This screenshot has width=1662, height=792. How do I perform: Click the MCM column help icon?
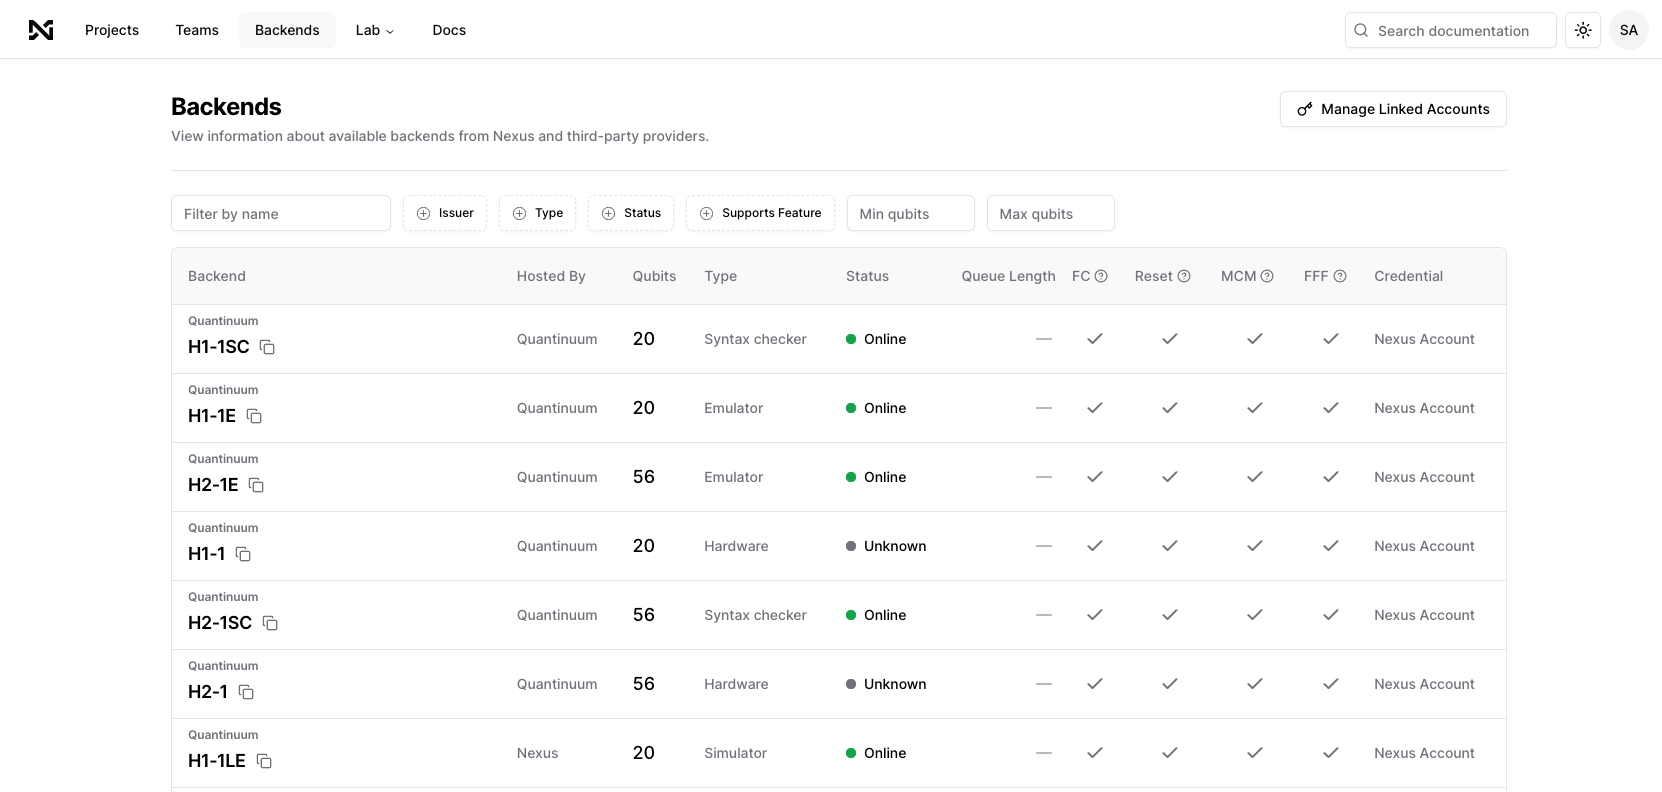click(1267, 276)
